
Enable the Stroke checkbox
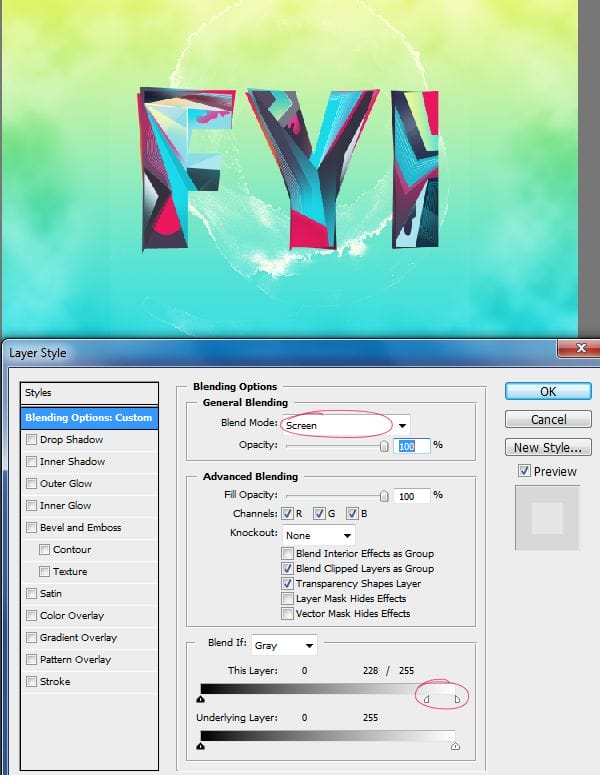[x=32, y=681]
